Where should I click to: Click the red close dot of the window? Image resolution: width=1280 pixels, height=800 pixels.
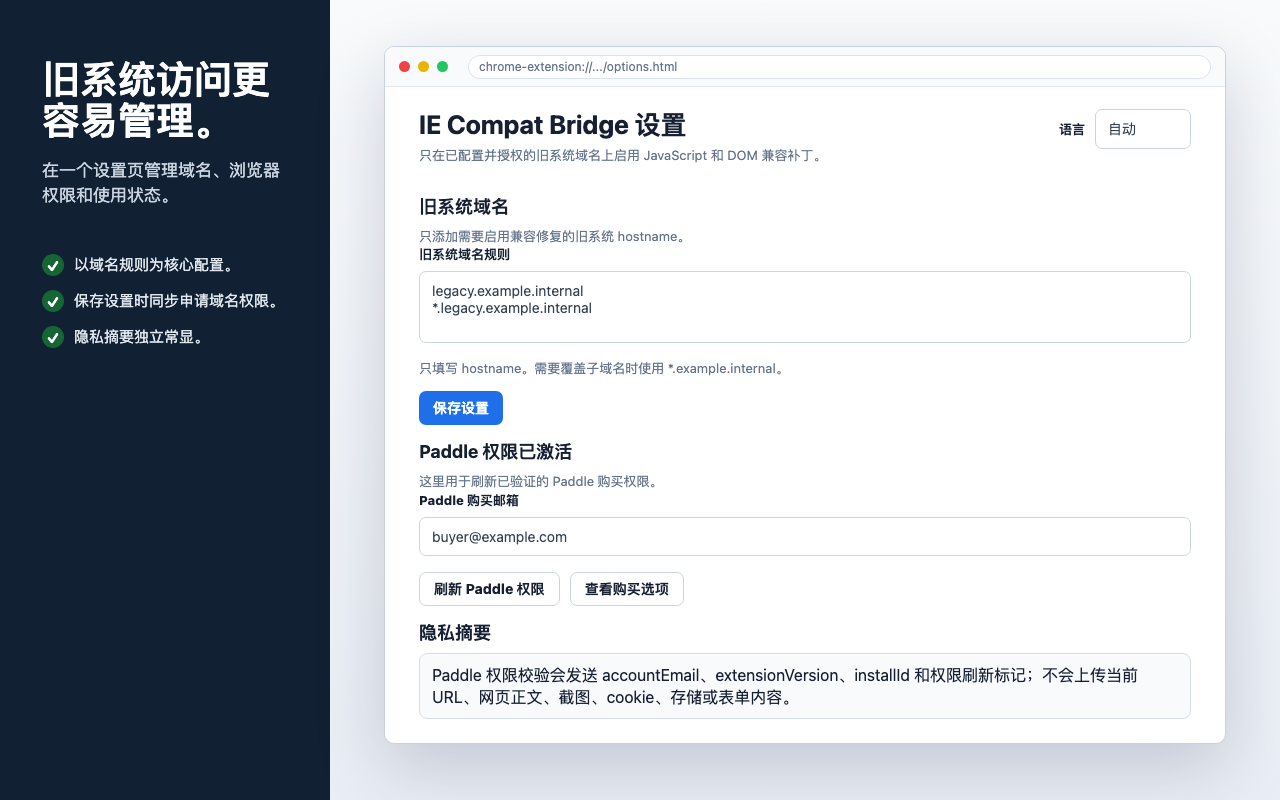404,67
